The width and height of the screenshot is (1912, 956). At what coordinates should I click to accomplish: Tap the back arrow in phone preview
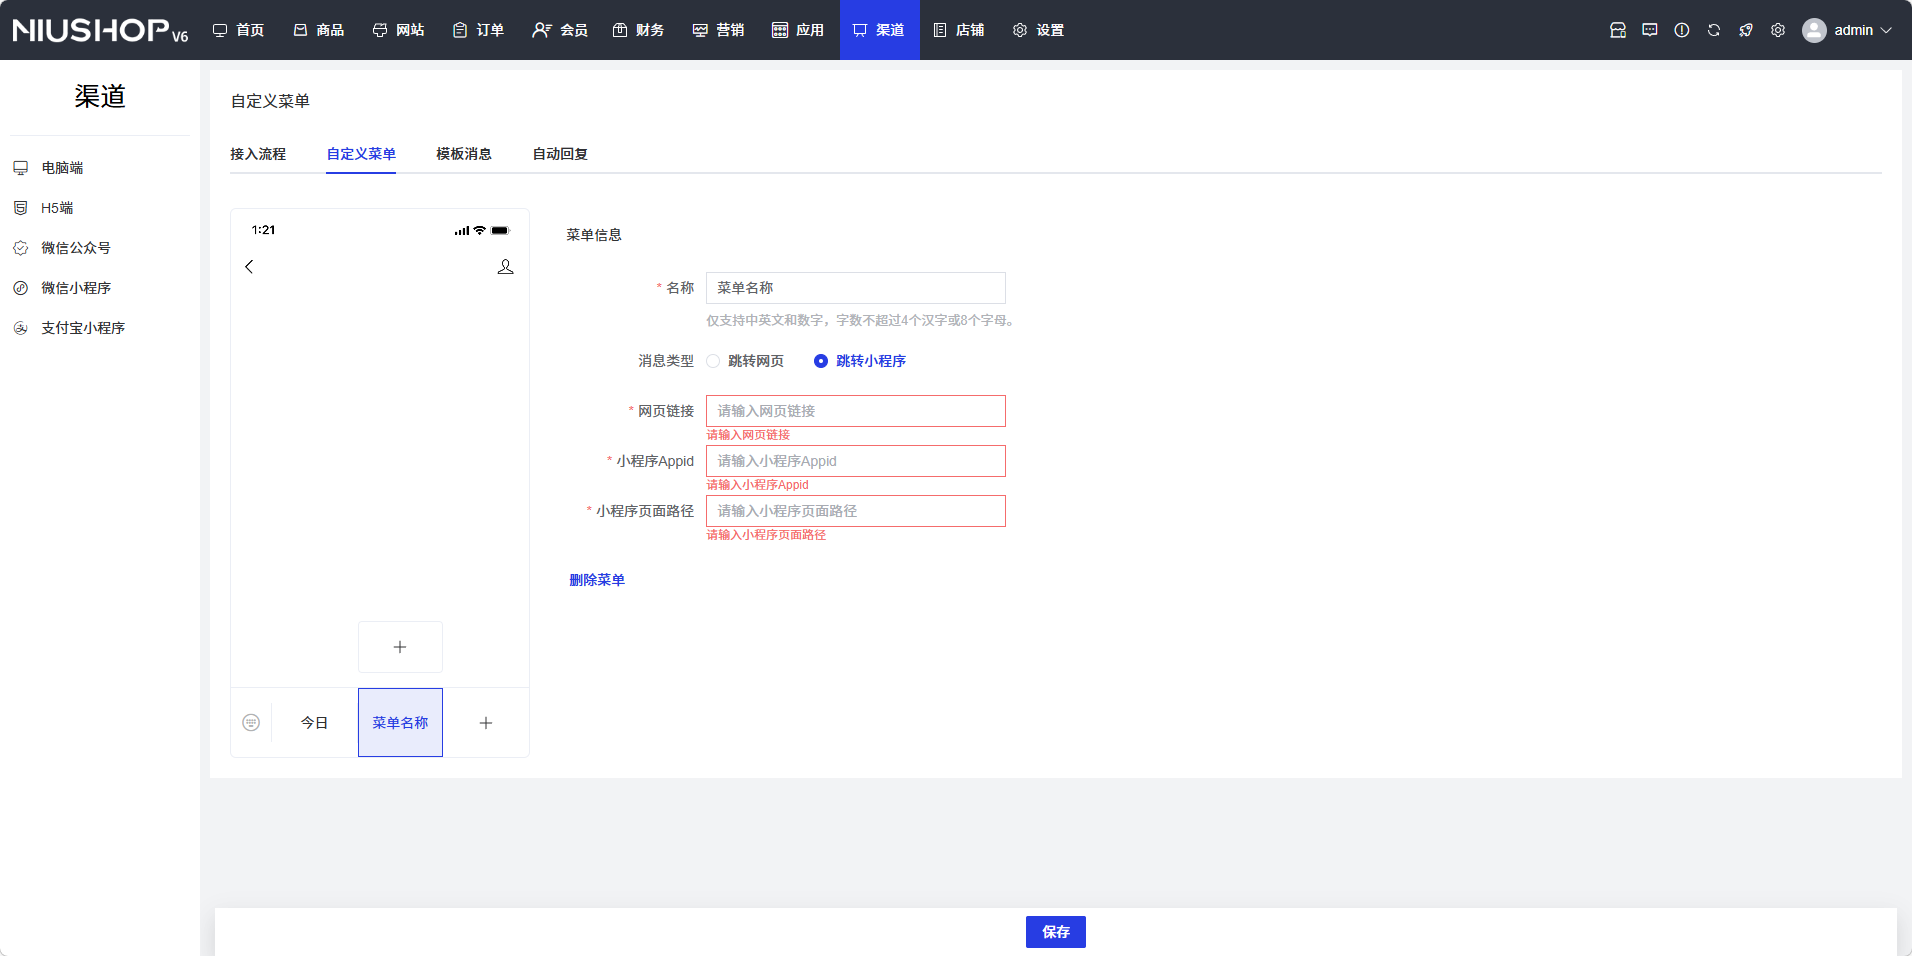pos(249,266)
